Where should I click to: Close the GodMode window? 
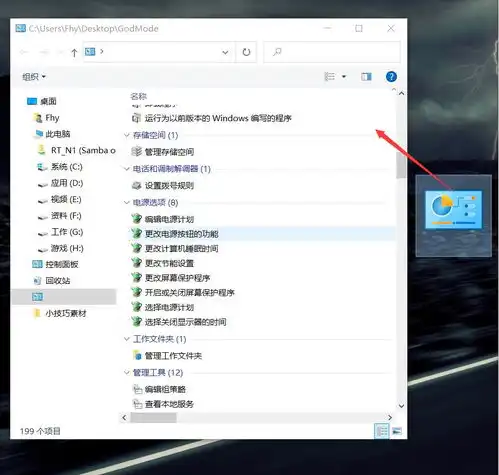click(x=391, y=29)
